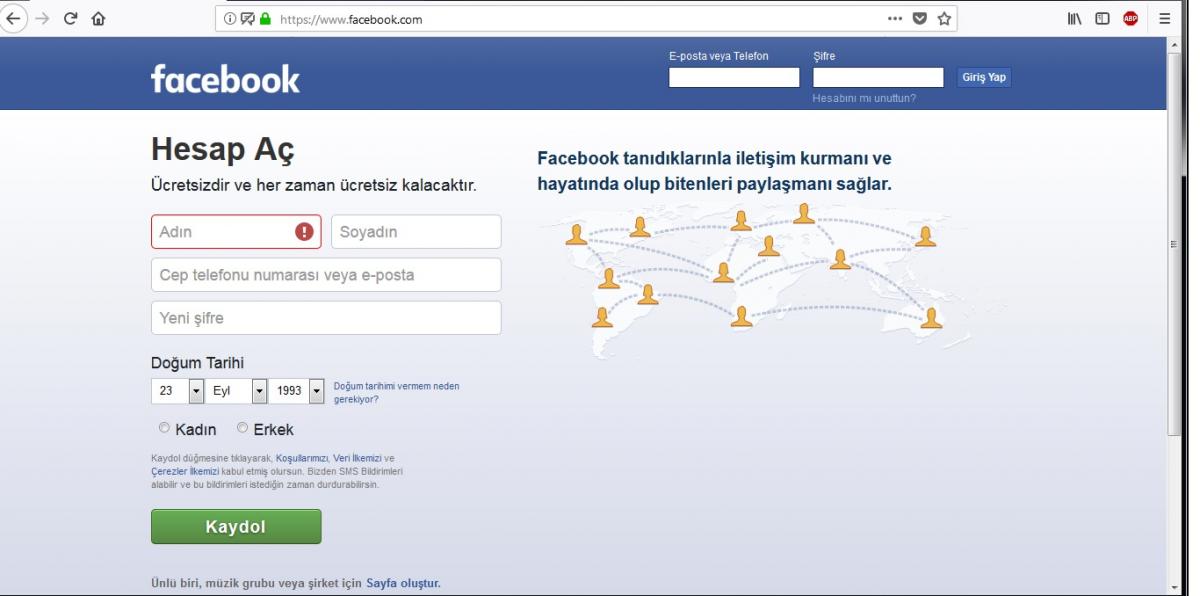Save page to Pocket icon

click(x=919, y=18)
